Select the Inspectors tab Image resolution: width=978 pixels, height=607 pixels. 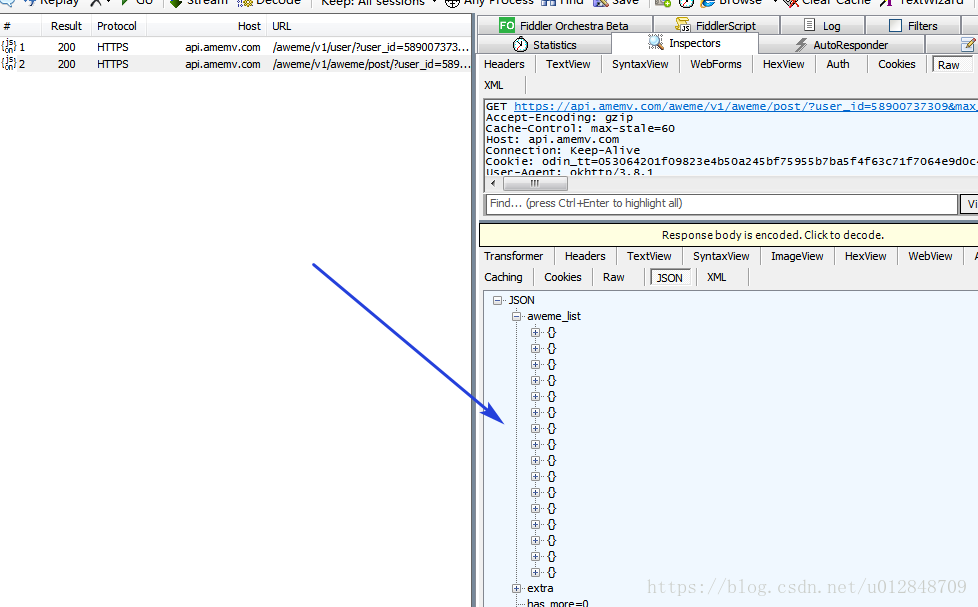click(x=684, y=43)
